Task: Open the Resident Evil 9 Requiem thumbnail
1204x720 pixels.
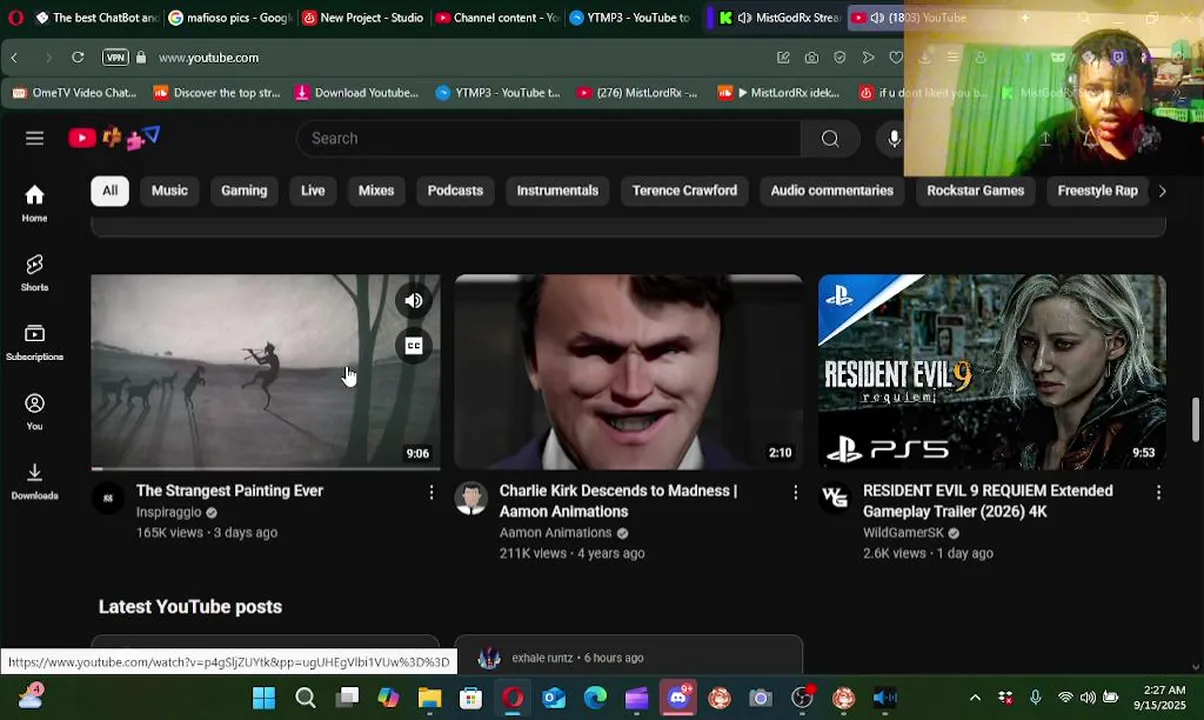Action: (992, 372)
